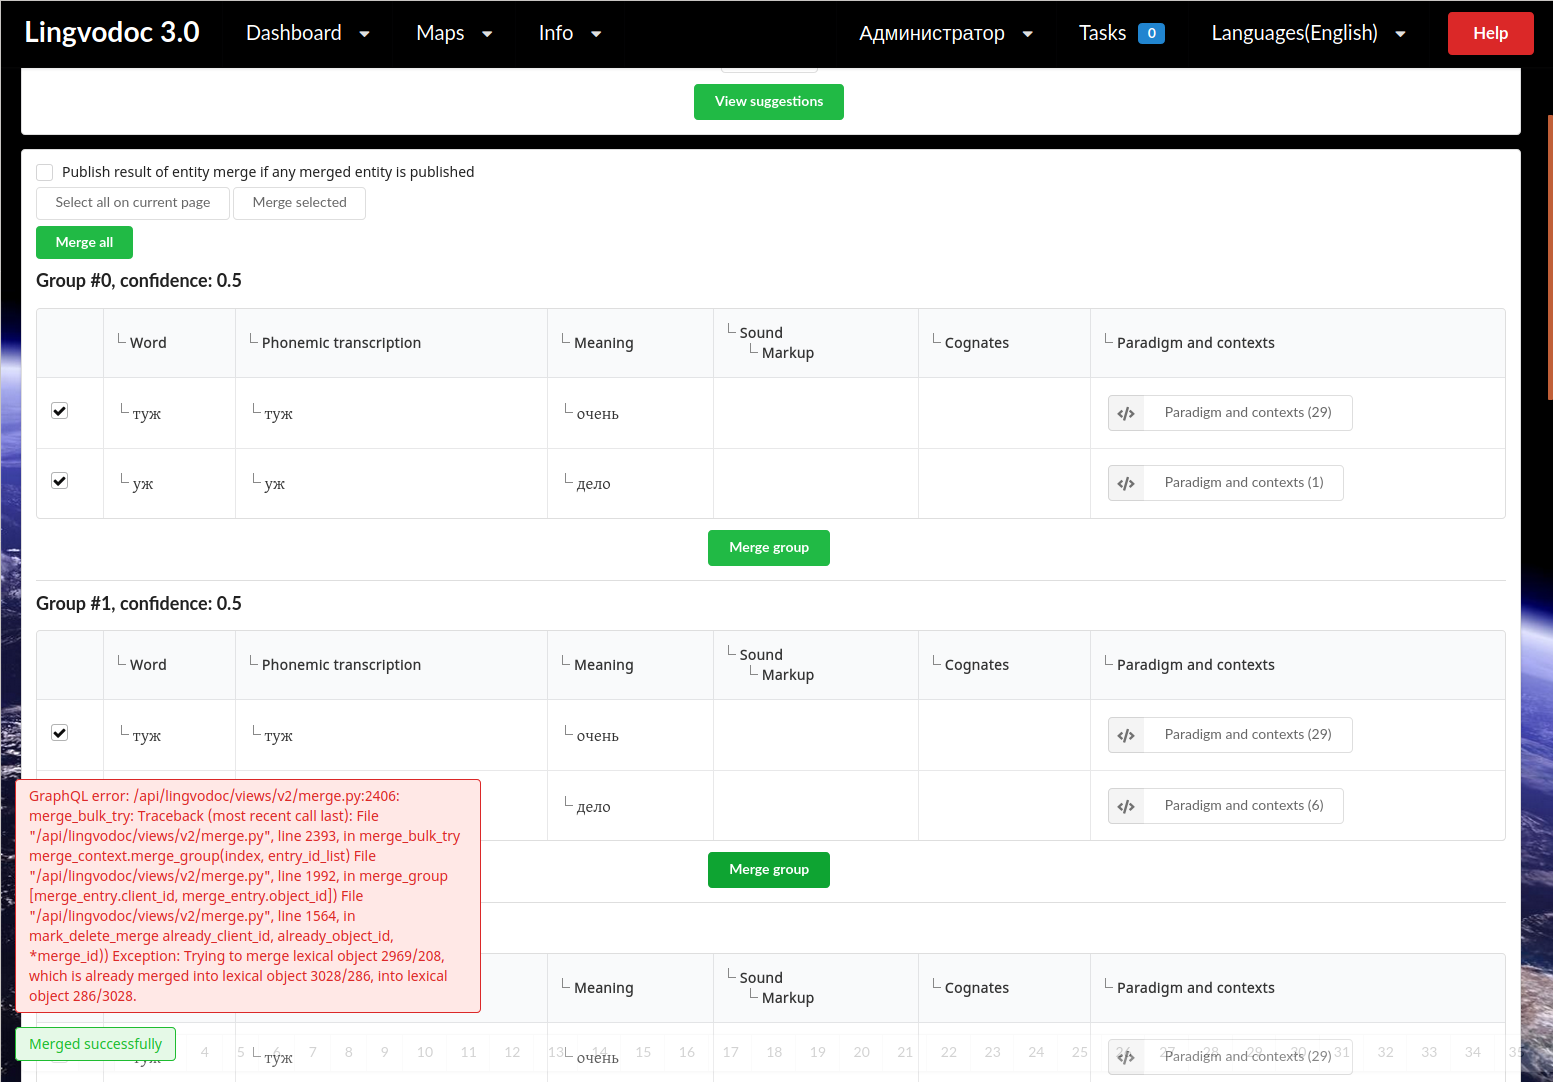The height and width of the screenshot is (1082, 1553).
Task: Click Sound column header in Group #0
Action: click(x=761, y=333)
